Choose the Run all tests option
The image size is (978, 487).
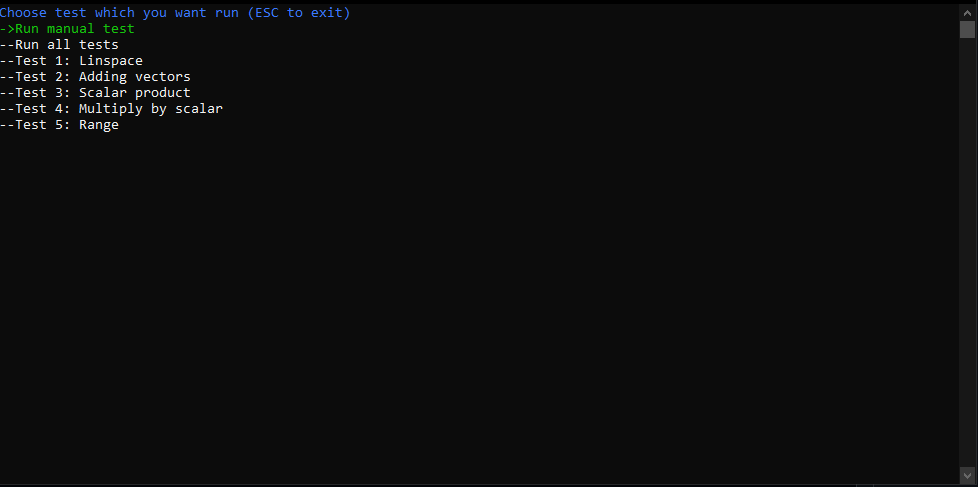(x=59, y=45)
